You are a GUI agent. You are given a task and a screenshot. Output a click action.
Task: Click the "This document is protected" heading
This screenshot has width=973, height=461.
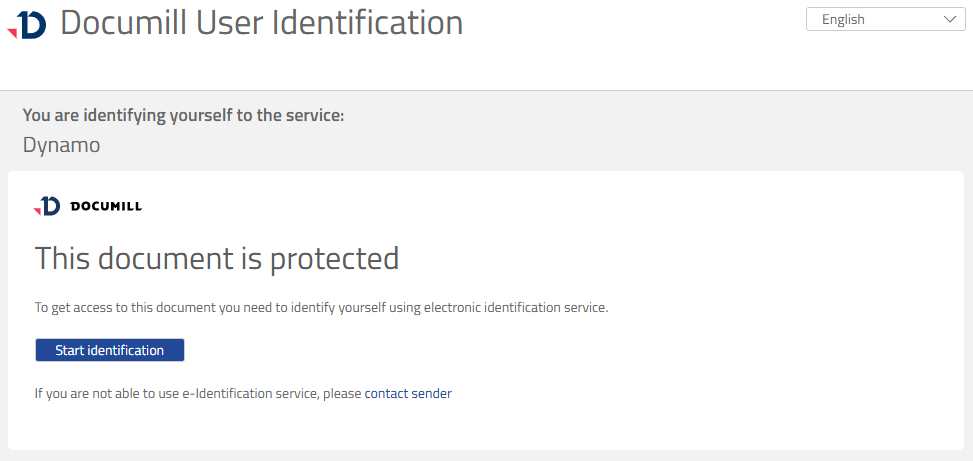click(x=217, y=258)
